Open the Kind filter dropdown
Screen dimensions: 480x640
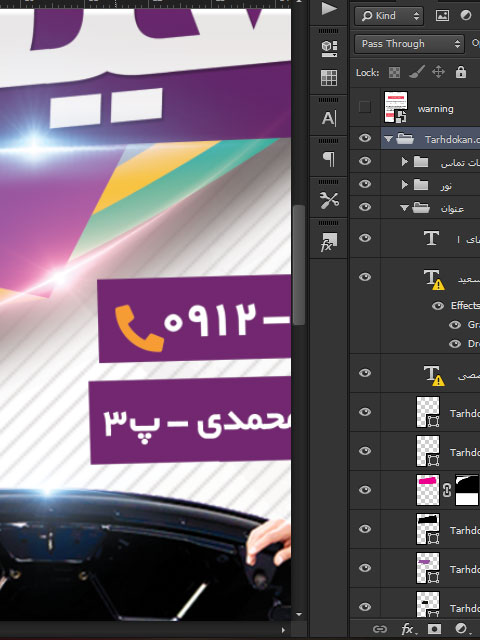point(389,16)
